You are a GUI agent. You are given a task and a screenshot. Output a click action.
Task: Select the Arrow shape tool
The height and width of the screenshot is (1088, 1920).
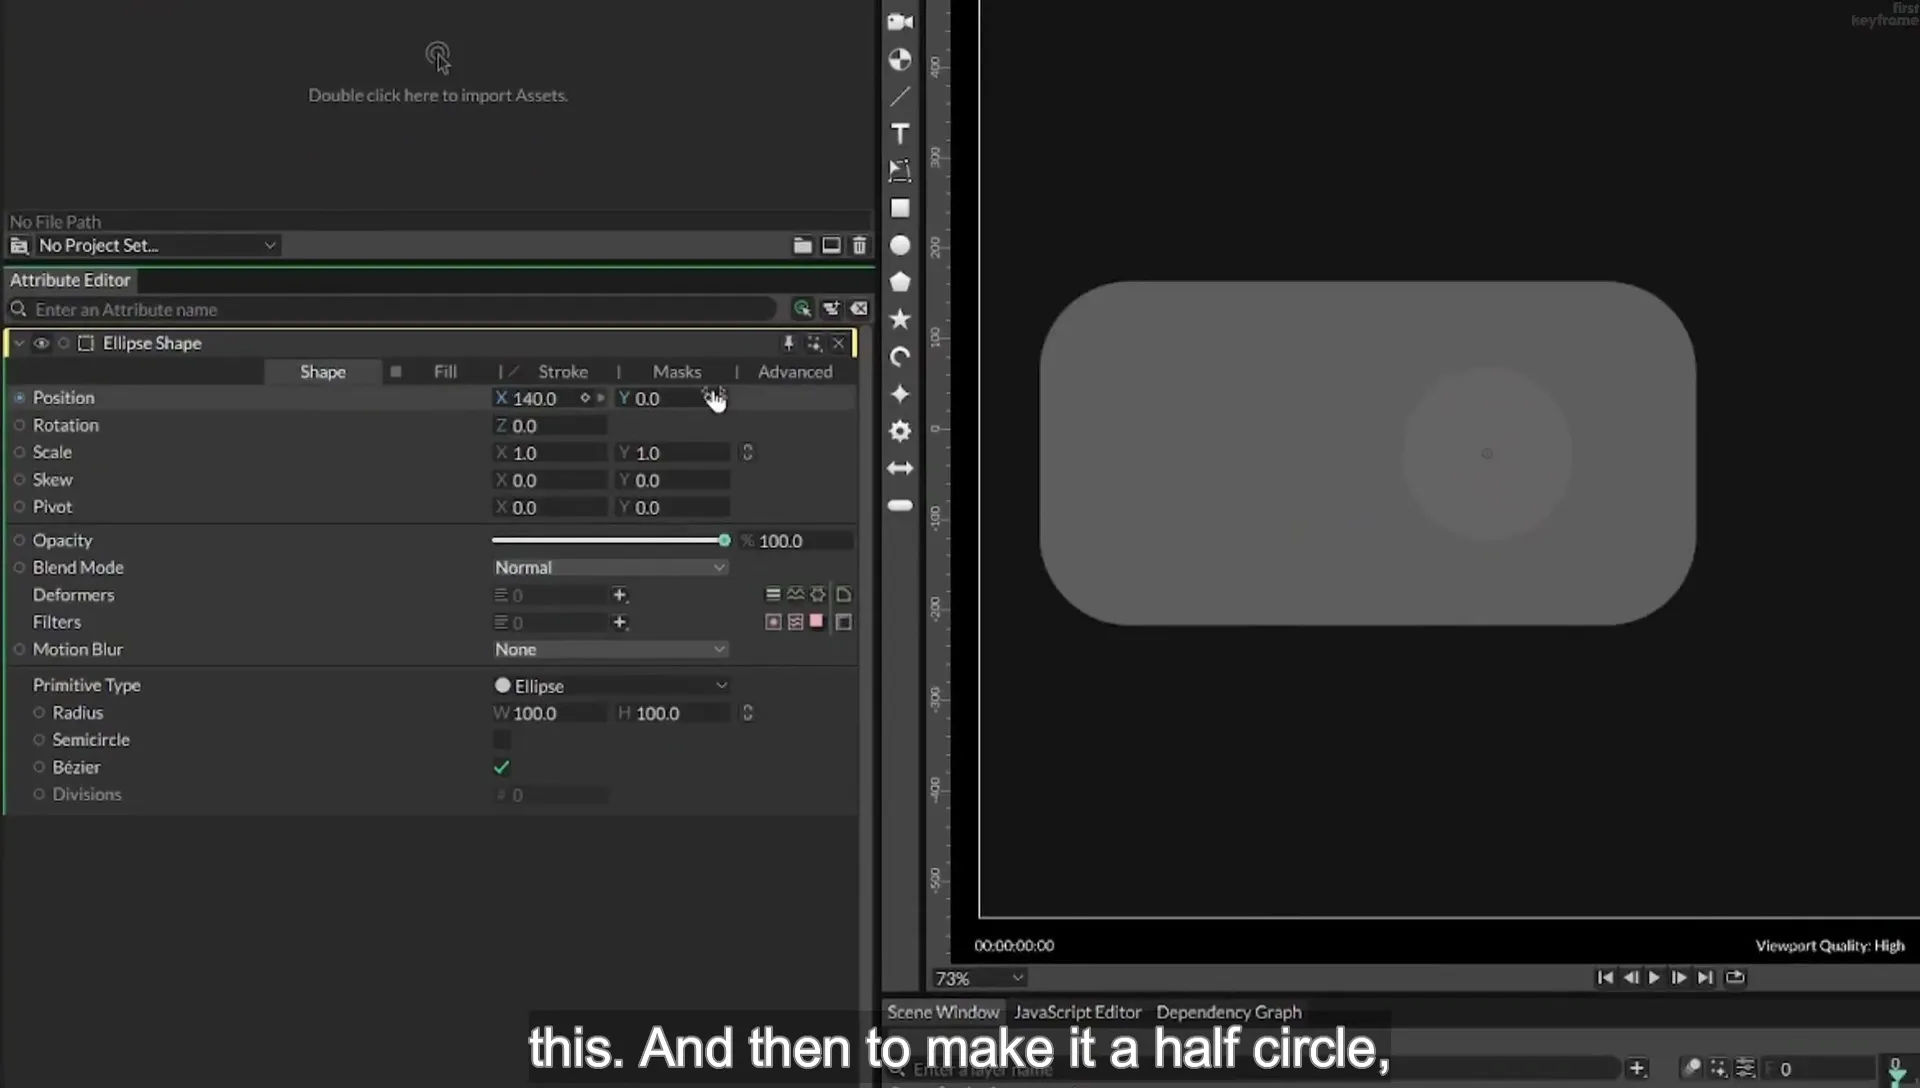click(900, 468)
